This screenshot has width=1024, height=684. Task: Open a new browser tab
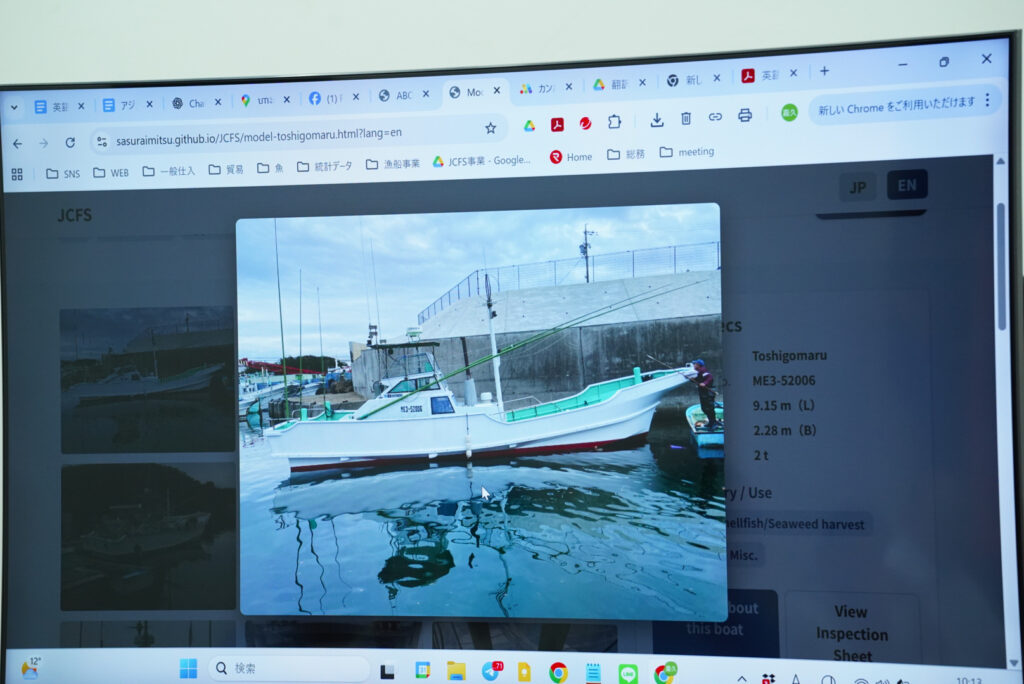coord(824,71)
